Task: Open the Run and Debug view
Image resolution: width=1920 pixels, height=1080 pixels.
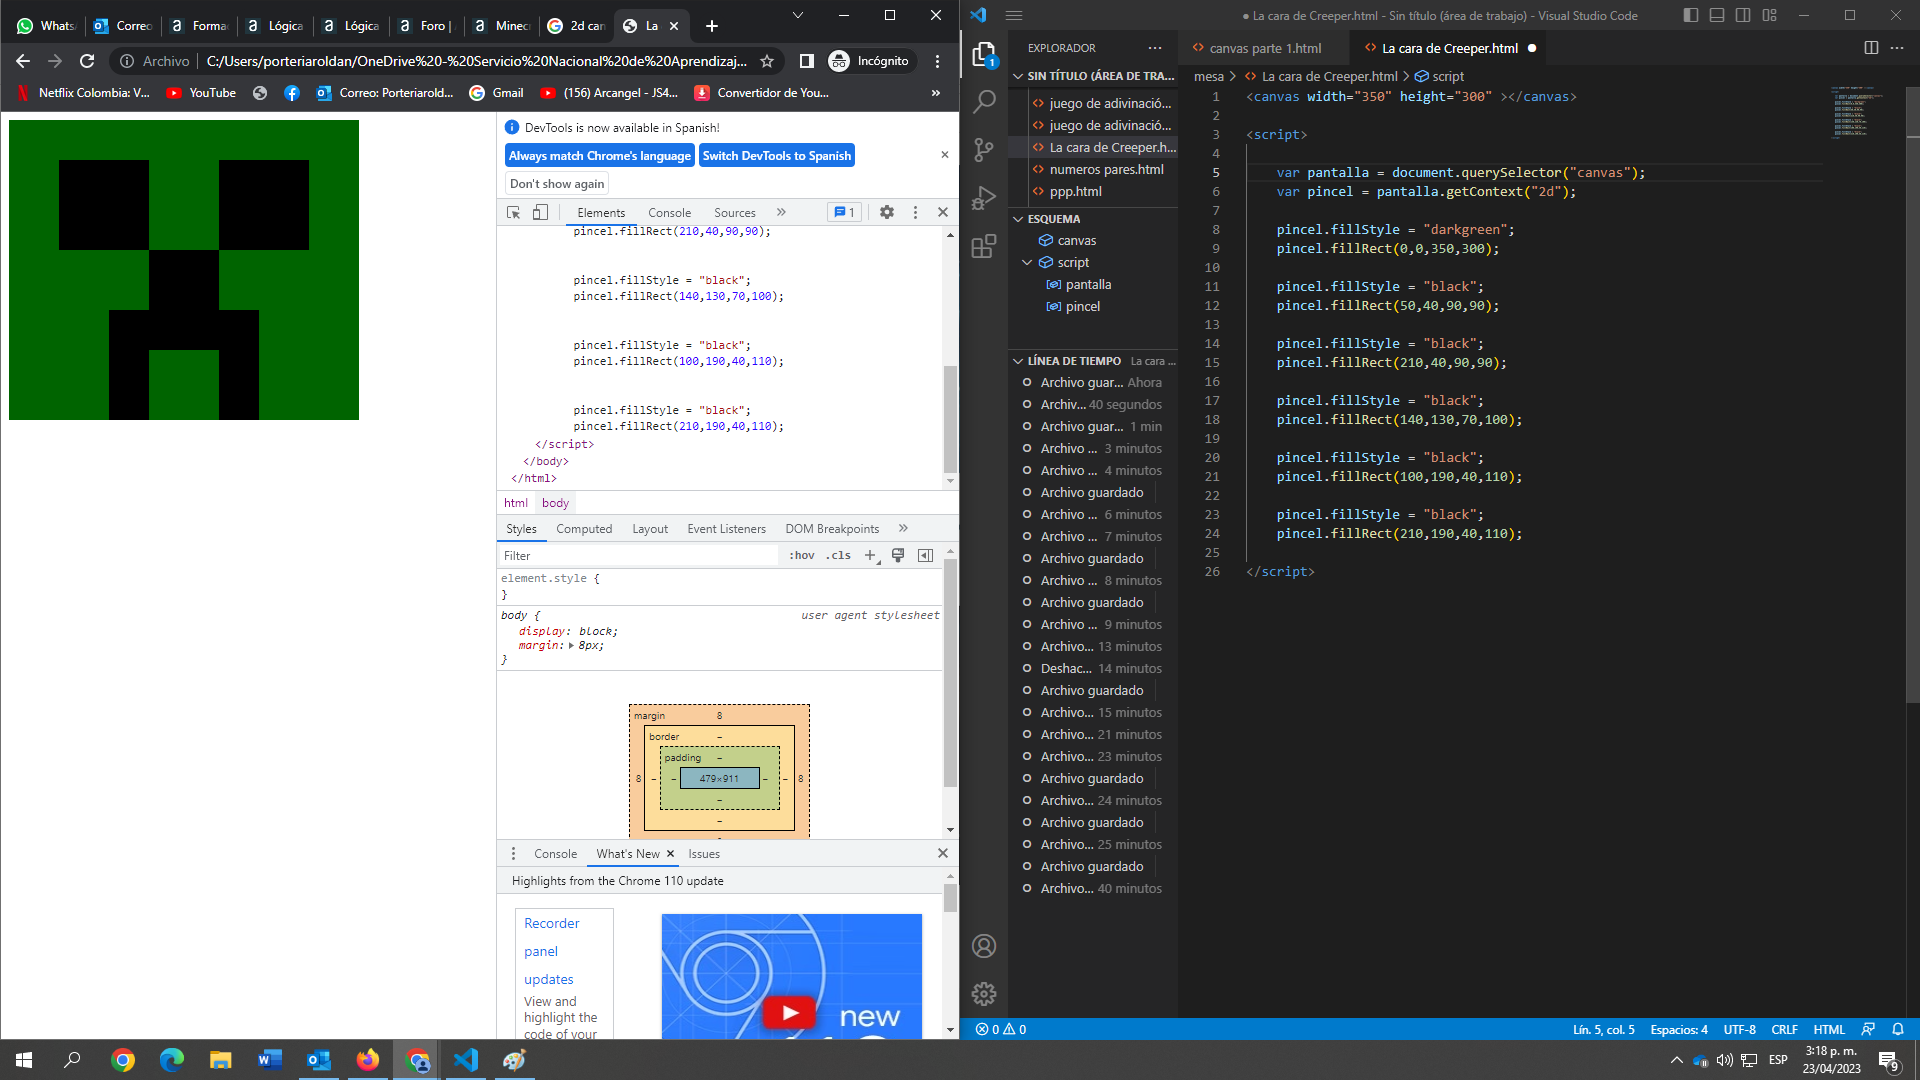Action: pyautogui.click(x=984, y=197)
